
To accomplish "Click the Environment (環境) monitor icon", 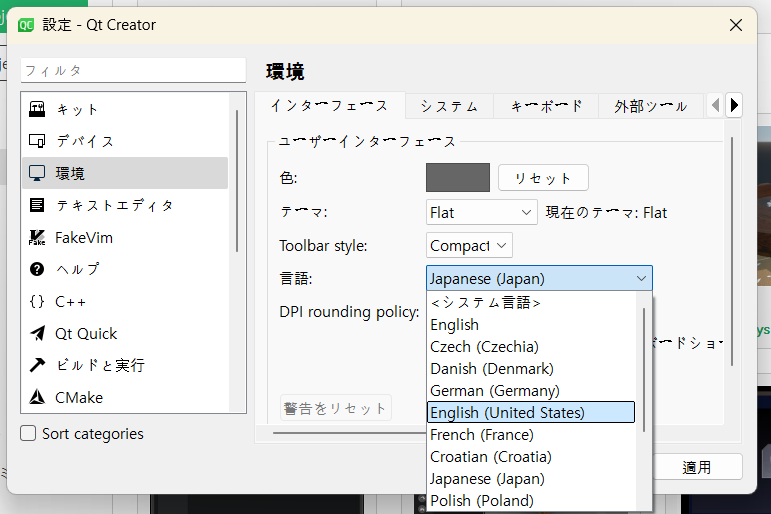I will [37, 173].
